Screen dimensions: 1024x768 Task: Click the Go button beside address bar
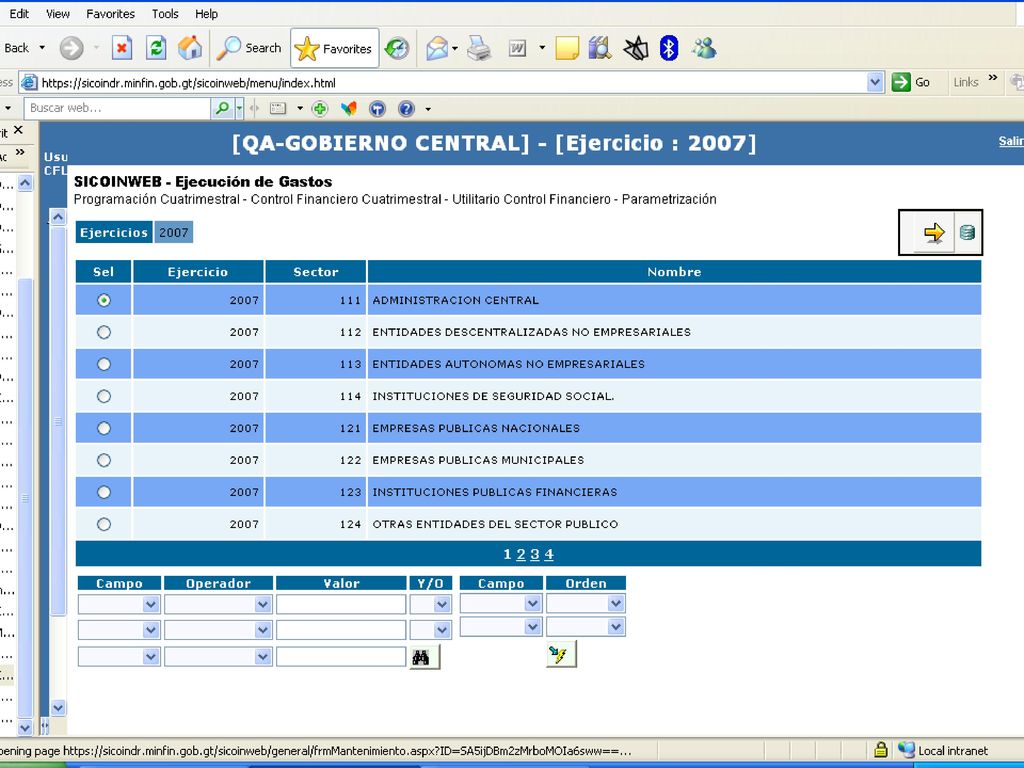[x=911, y=82]
